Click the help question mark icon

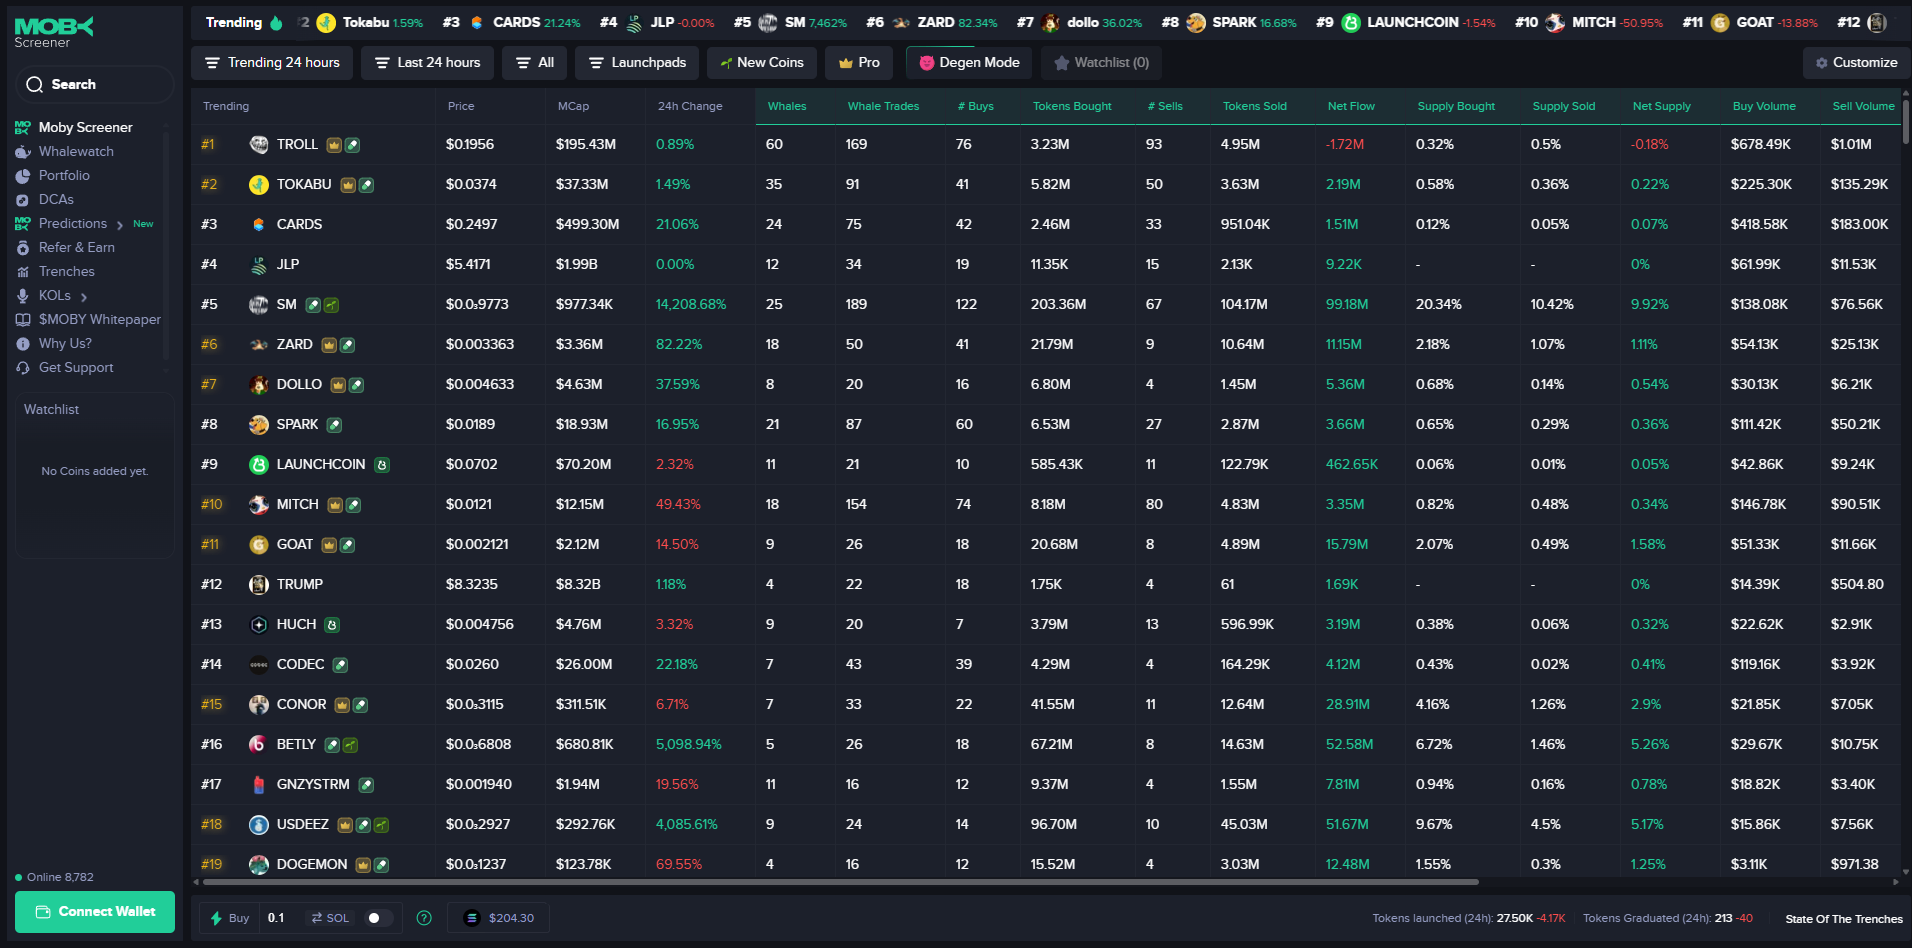coord(424,918)
